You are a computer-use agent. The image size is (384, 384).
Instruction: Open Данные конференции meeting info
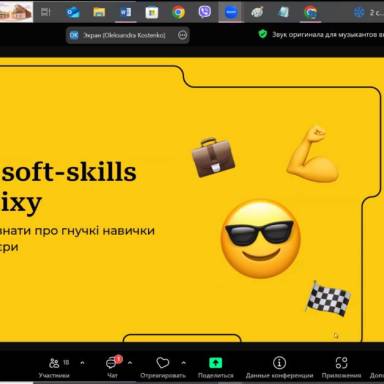(x=279, y=368)
